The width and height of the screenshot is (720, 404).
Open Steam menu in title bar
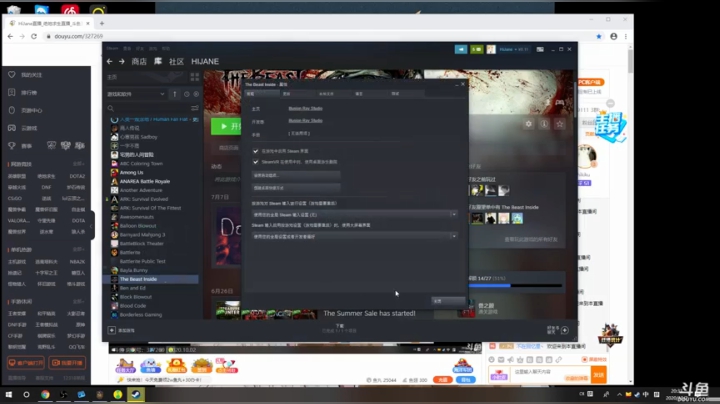click(112, 48)
